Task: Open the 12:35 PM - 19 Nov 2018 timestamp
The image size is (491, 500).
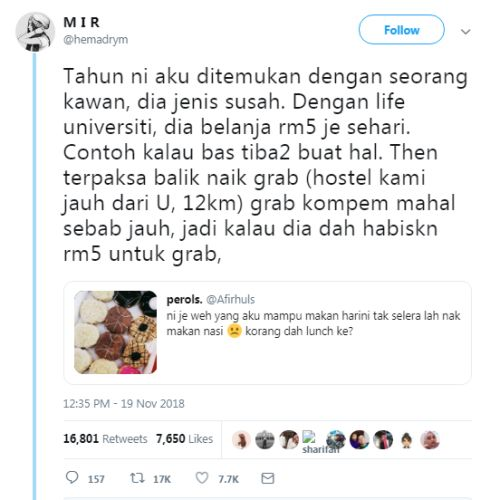Action: [124, 404]
